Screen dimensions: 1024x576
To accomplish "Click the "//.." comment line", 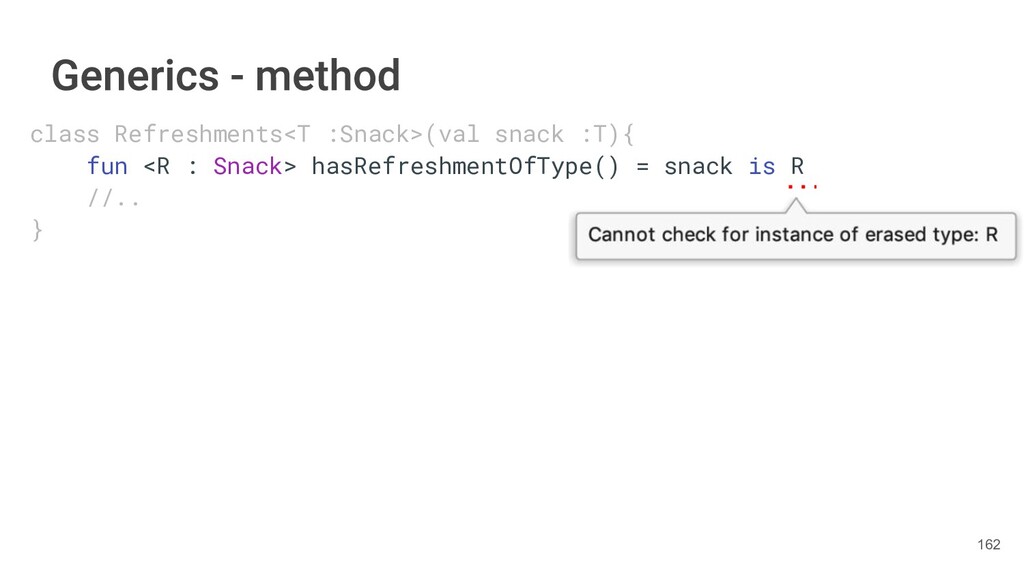I will tap(113, 198).
